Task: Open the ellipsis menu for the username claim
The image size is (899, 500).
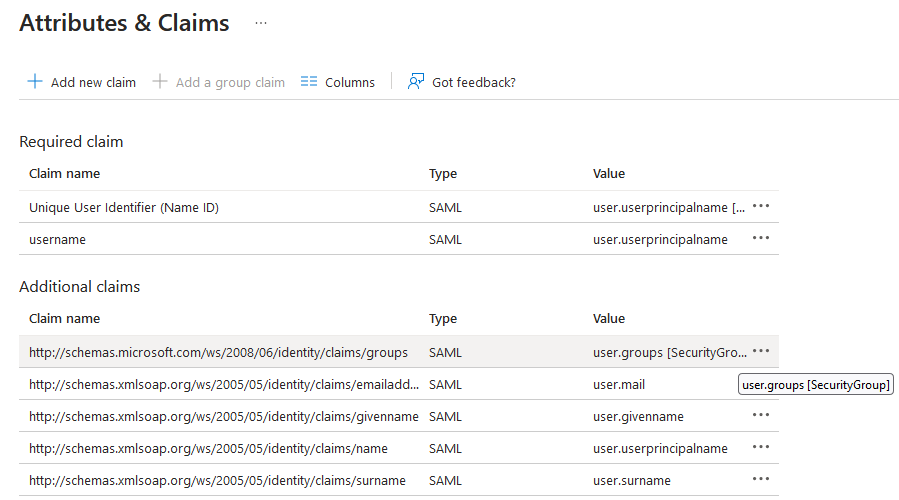Action: coord(761,238)
